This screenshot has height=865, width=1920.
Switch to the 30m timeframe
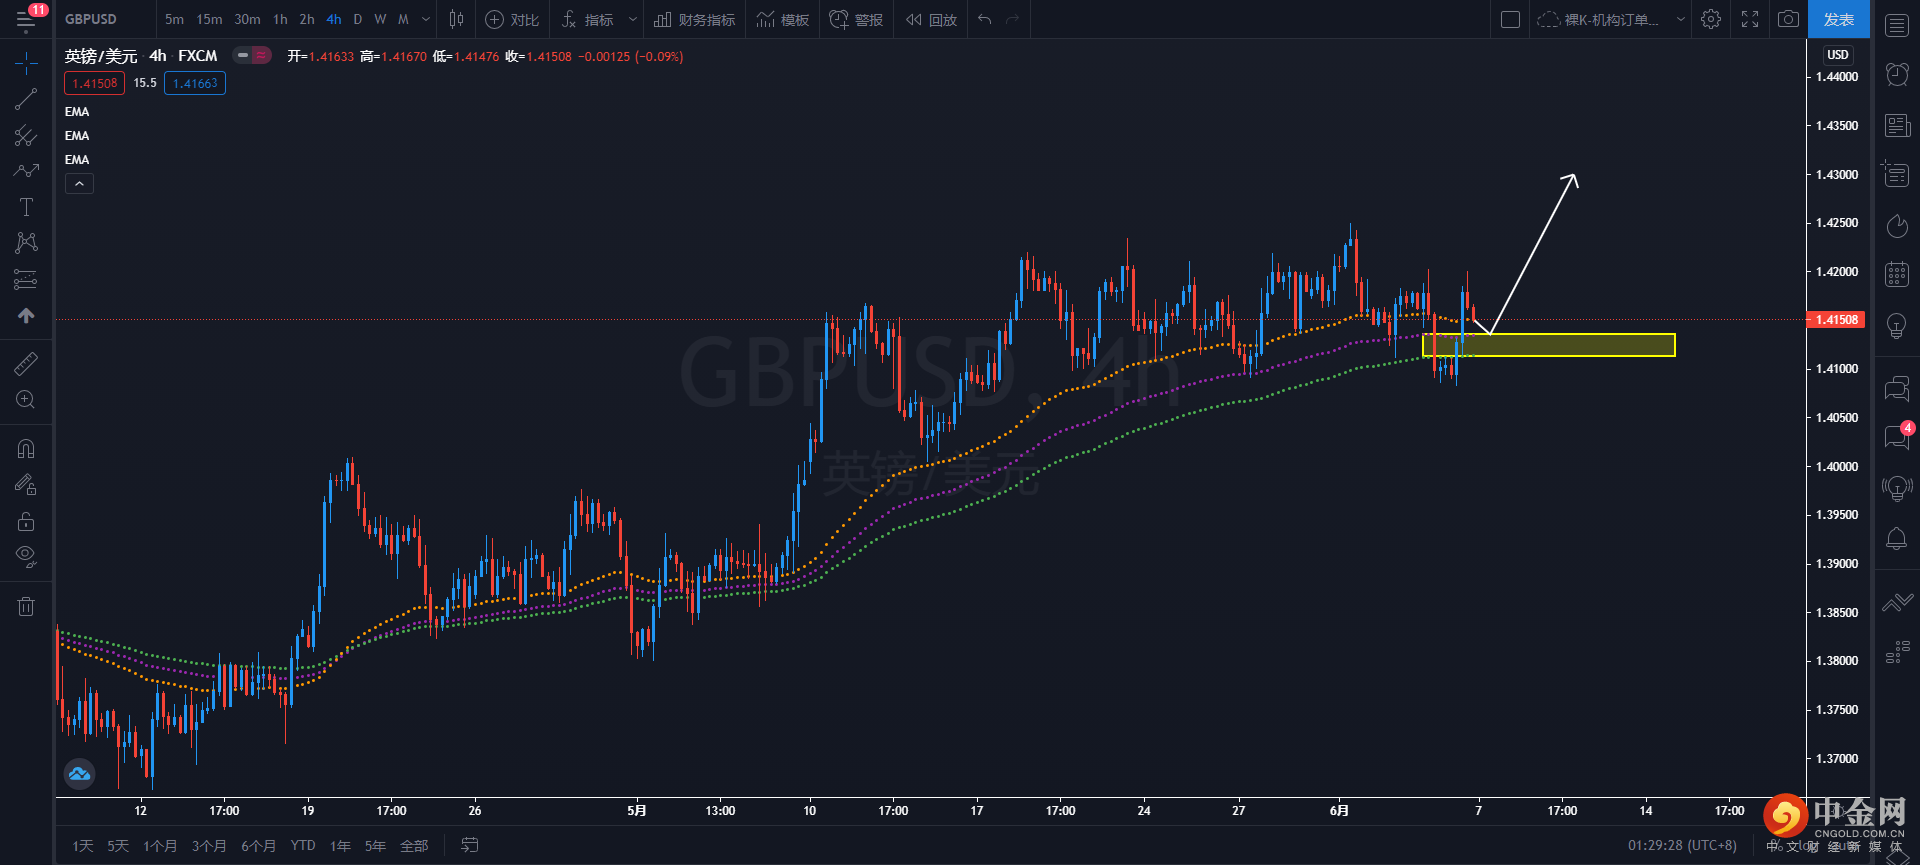tap(247, 19)
